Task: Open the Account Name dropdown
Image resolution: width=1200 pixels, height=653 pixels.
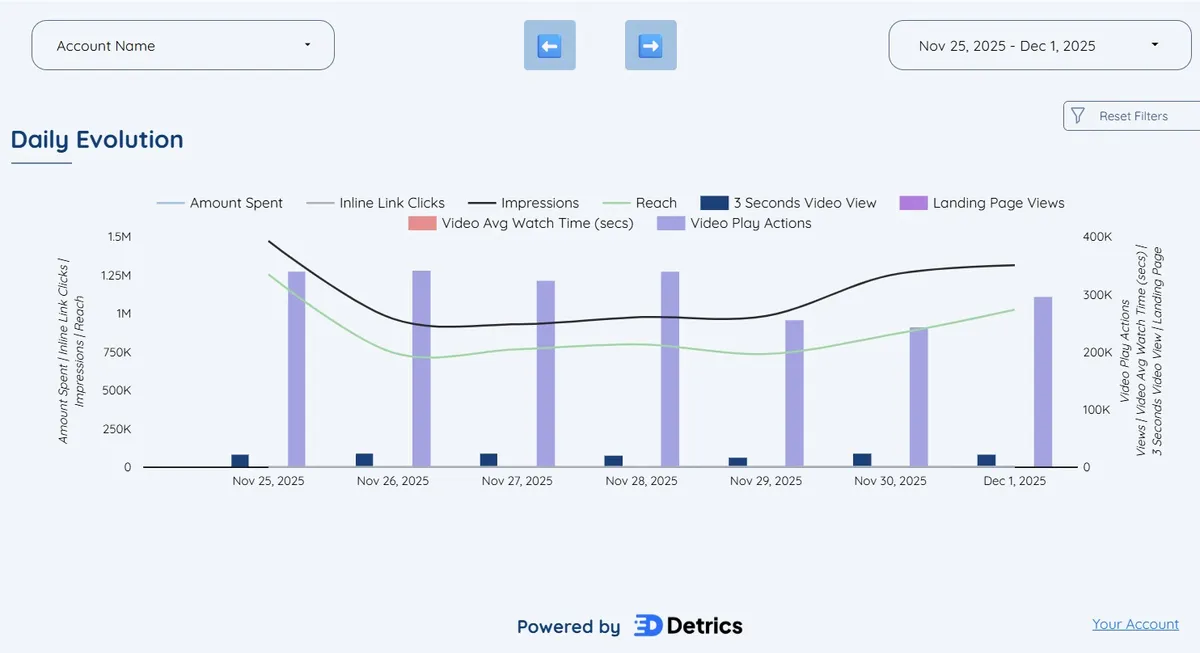Action: (x=182, y=44)
